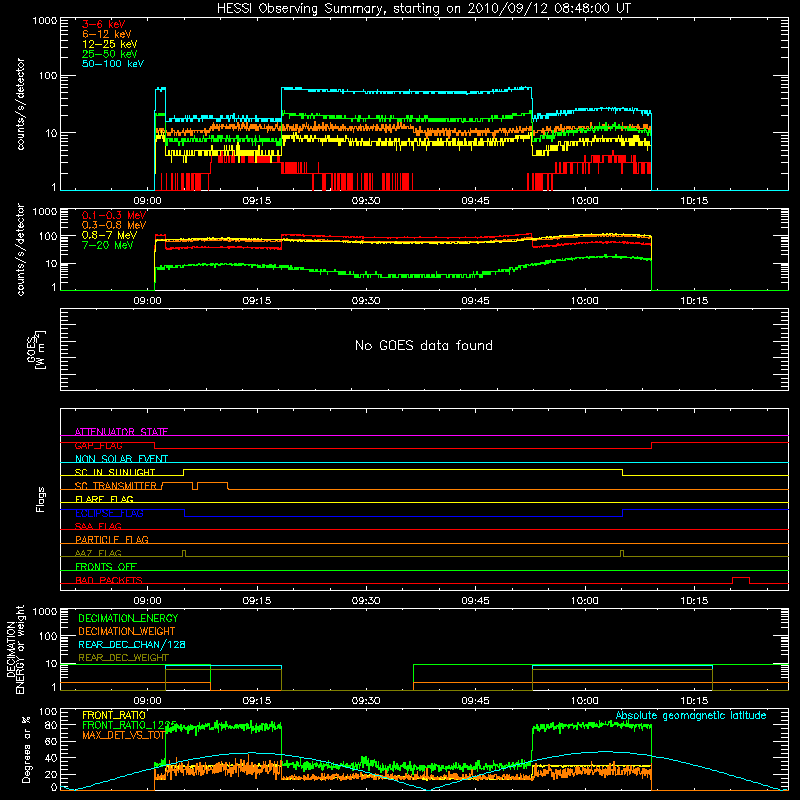Click the ECLIPSE_FLAG label

109,513
